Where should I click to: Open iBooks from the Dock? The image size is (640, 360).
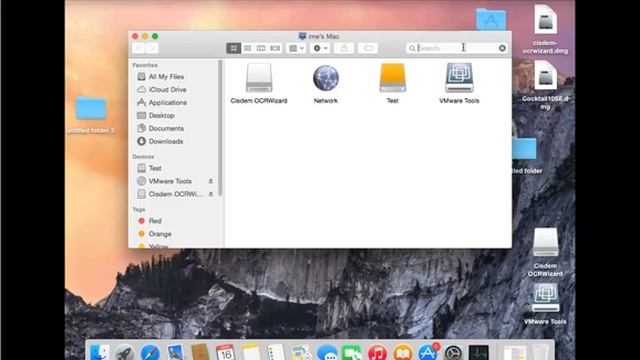[x=402, y=352]
